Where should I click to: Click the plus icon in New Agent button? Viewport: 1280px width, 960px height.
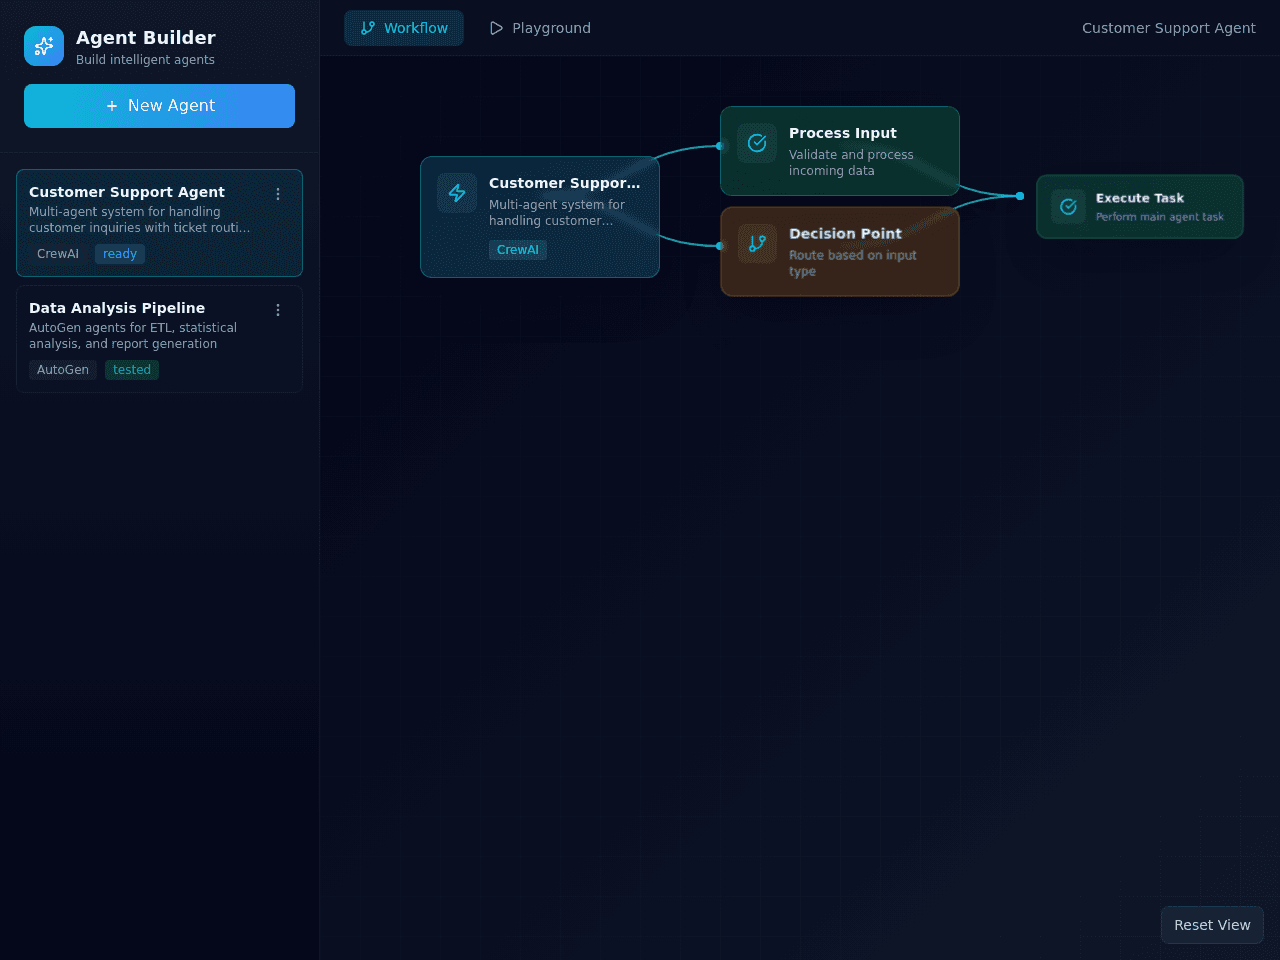(x=112, y=106)
